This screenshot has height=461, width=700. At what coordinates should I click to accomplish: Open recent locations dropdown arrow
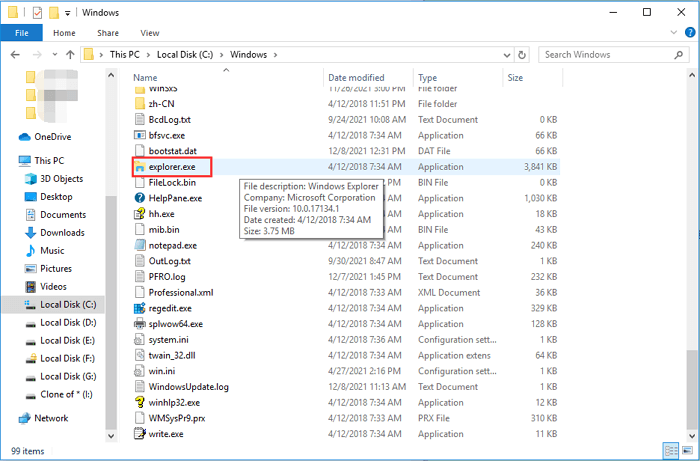[x=55, y=55]
